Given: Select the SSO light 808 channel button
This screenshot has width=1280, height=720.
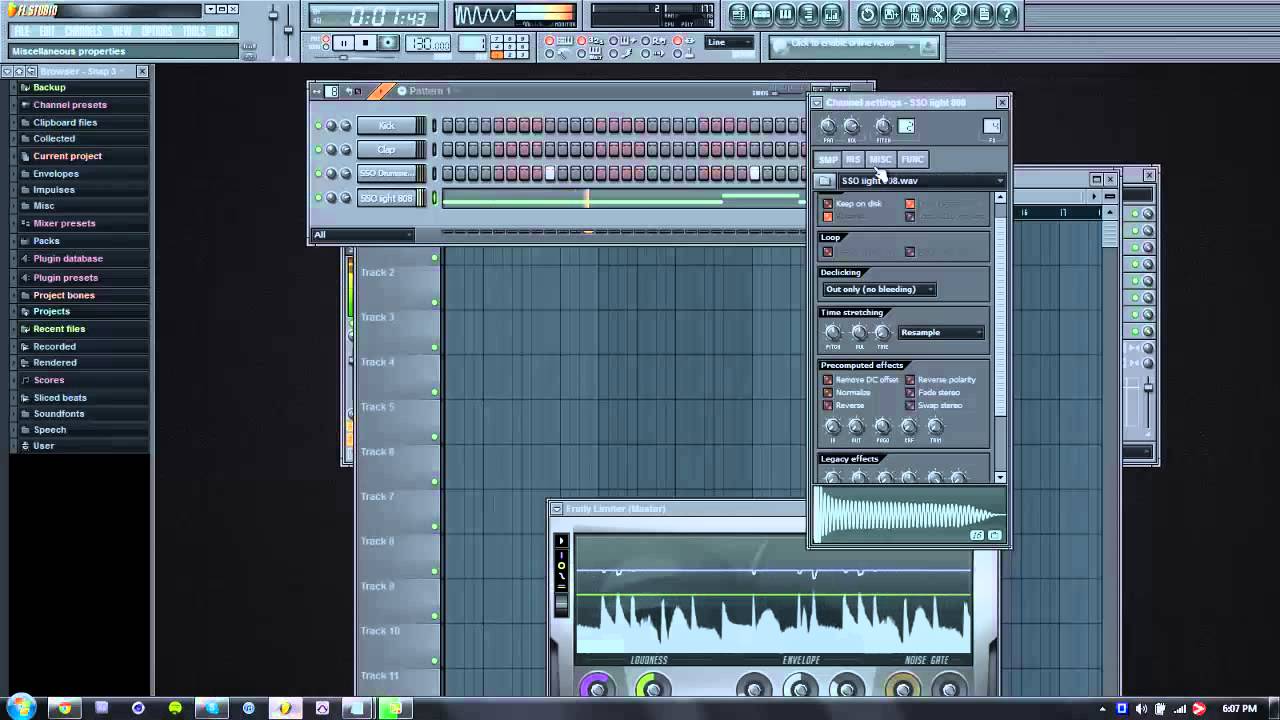Looking at the screenshot, I should (x=386, y=198).
